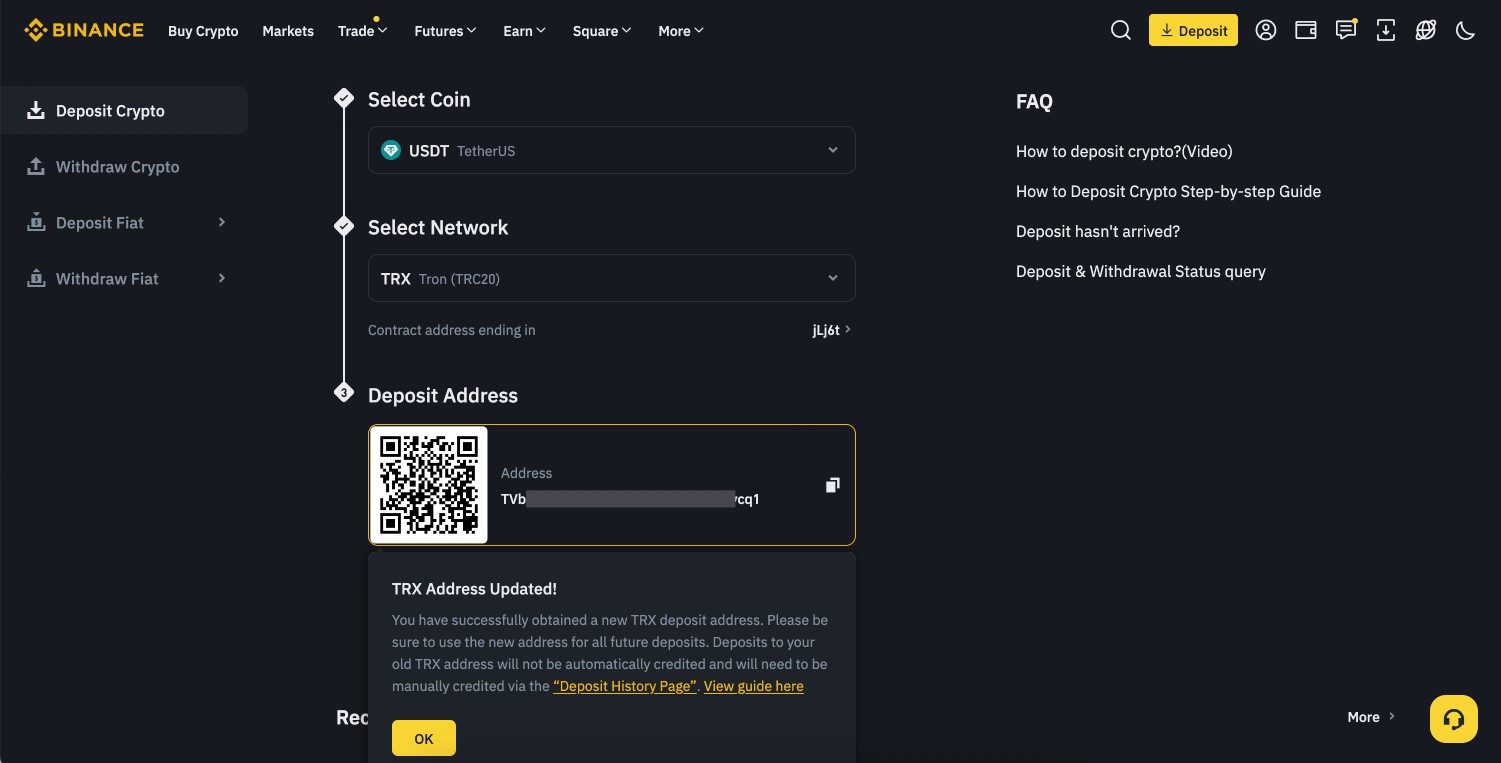Open the support headset chat button

click(1454, 719)
